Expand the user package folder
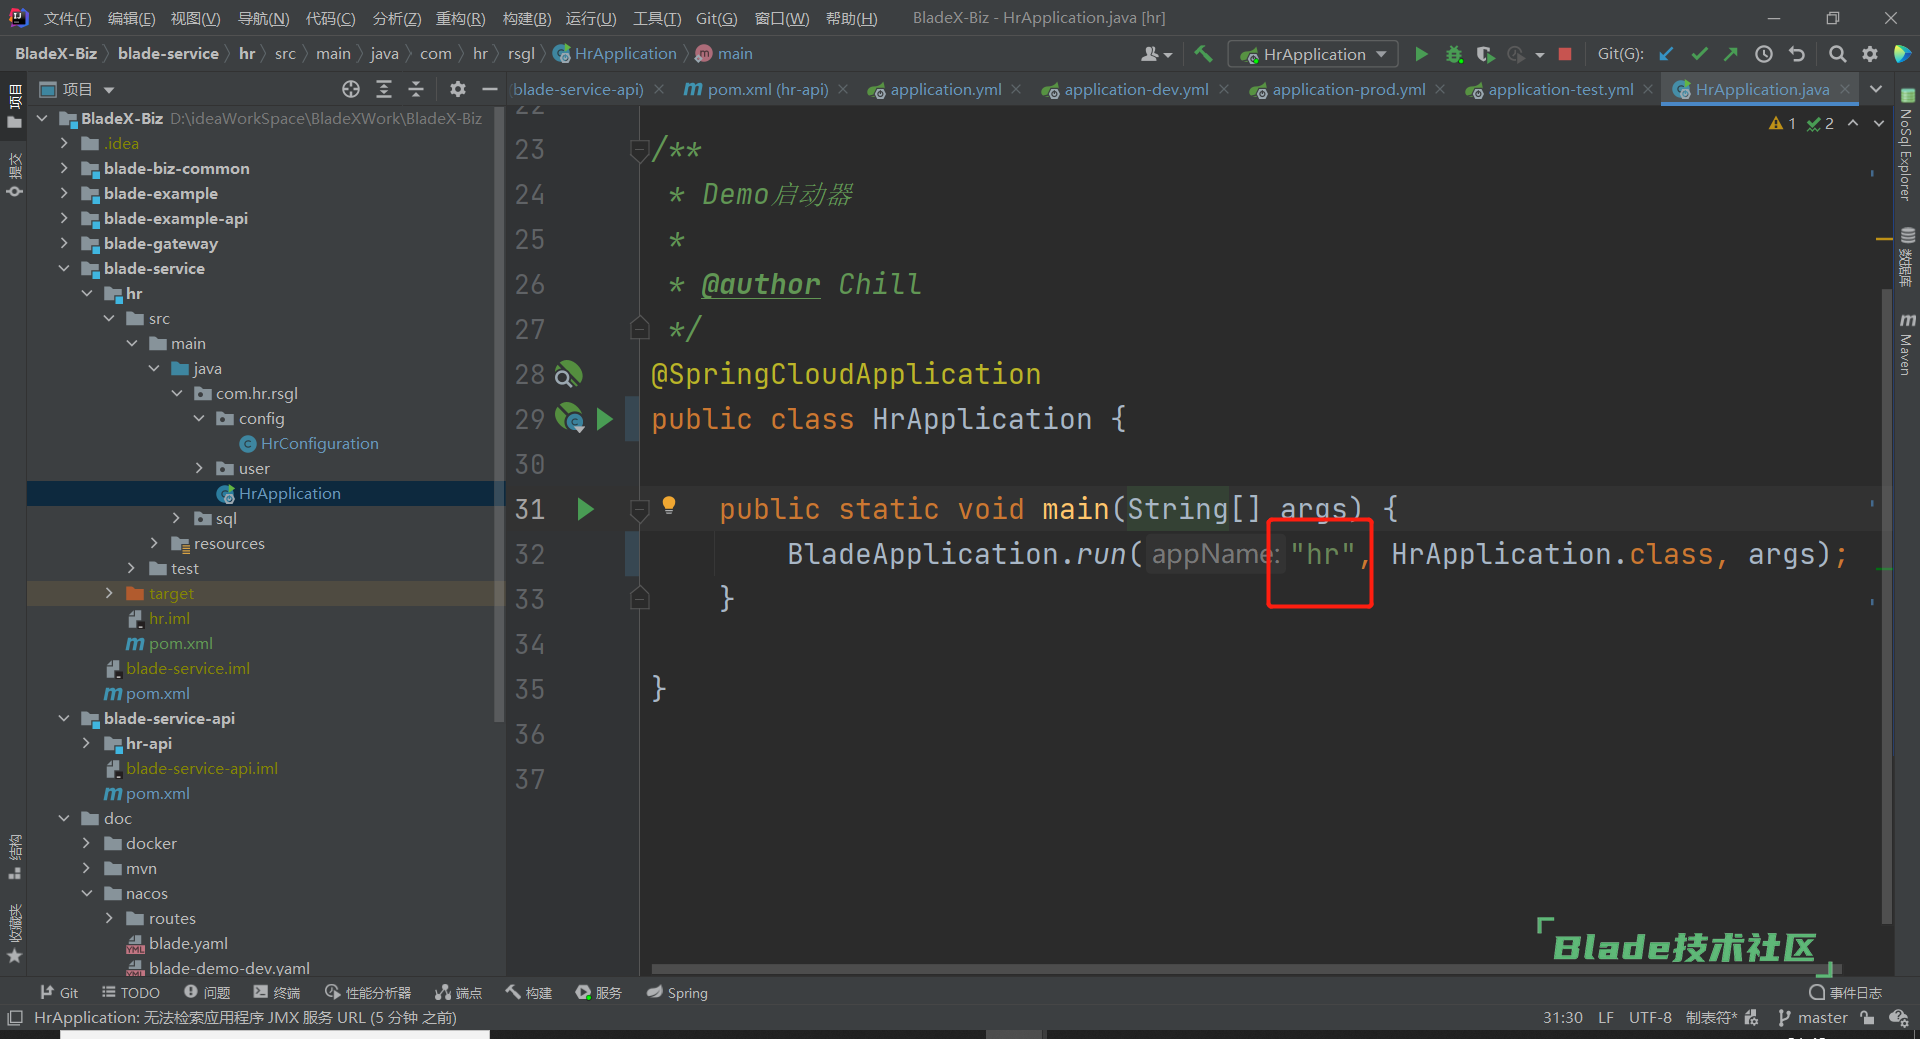 pyautogui.click(x=199, y=468)
